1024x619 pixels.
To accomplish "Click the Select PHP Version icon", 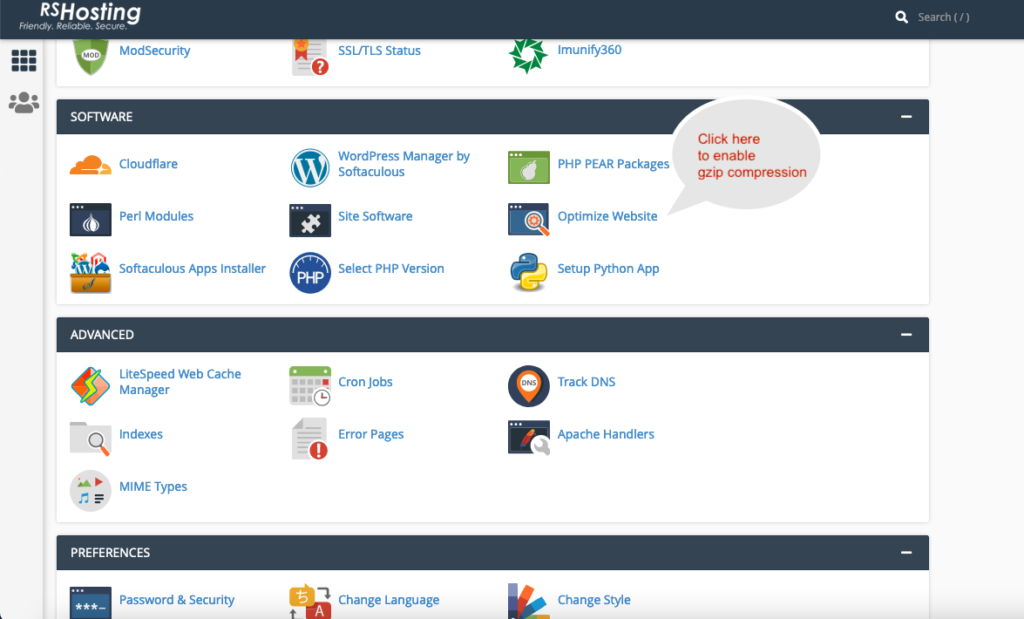I will (x=310, y=272).
